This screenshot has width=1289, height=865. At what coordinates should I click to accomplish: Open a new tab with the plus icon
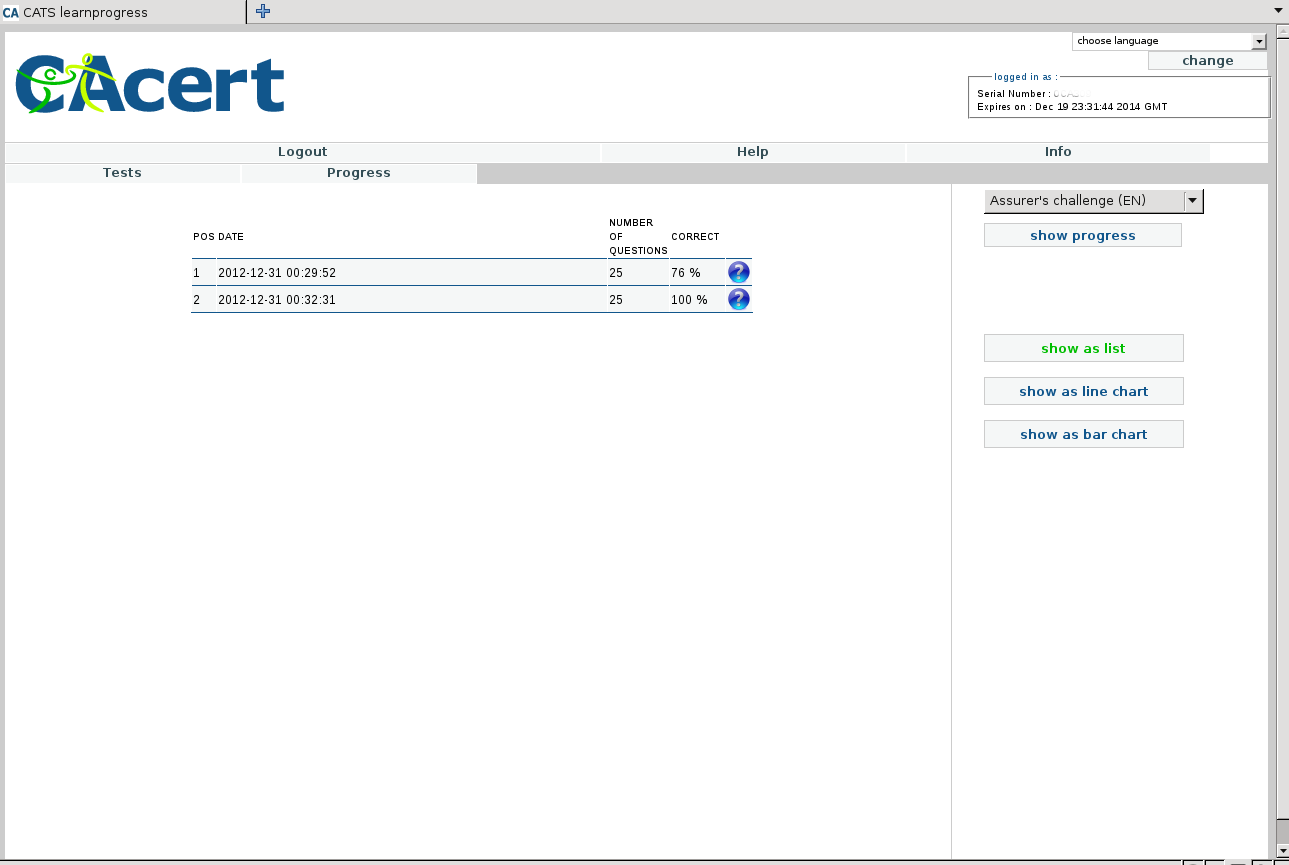pos(263,12)
